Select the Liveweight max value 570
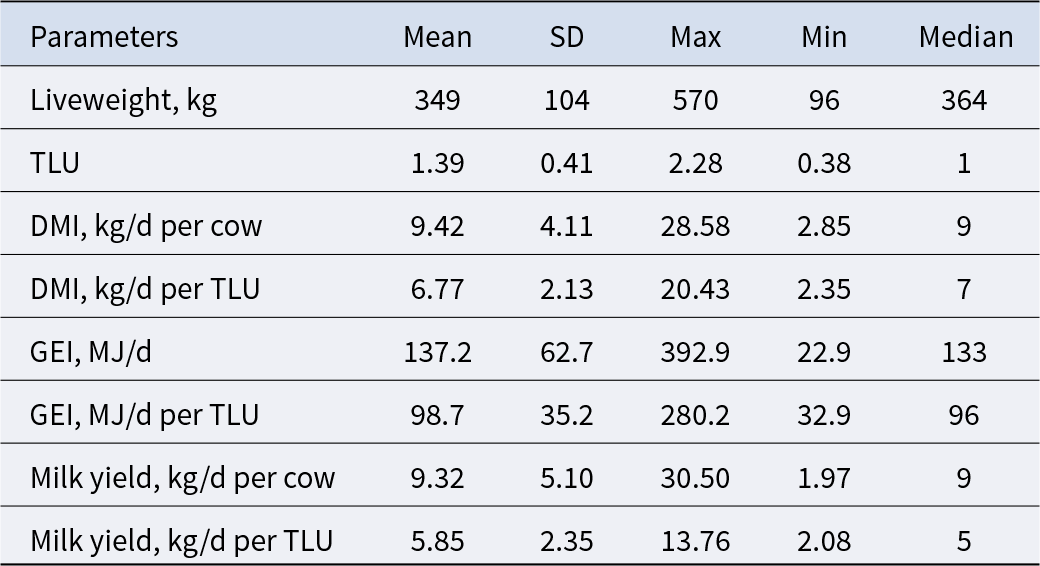 point(695,100)
